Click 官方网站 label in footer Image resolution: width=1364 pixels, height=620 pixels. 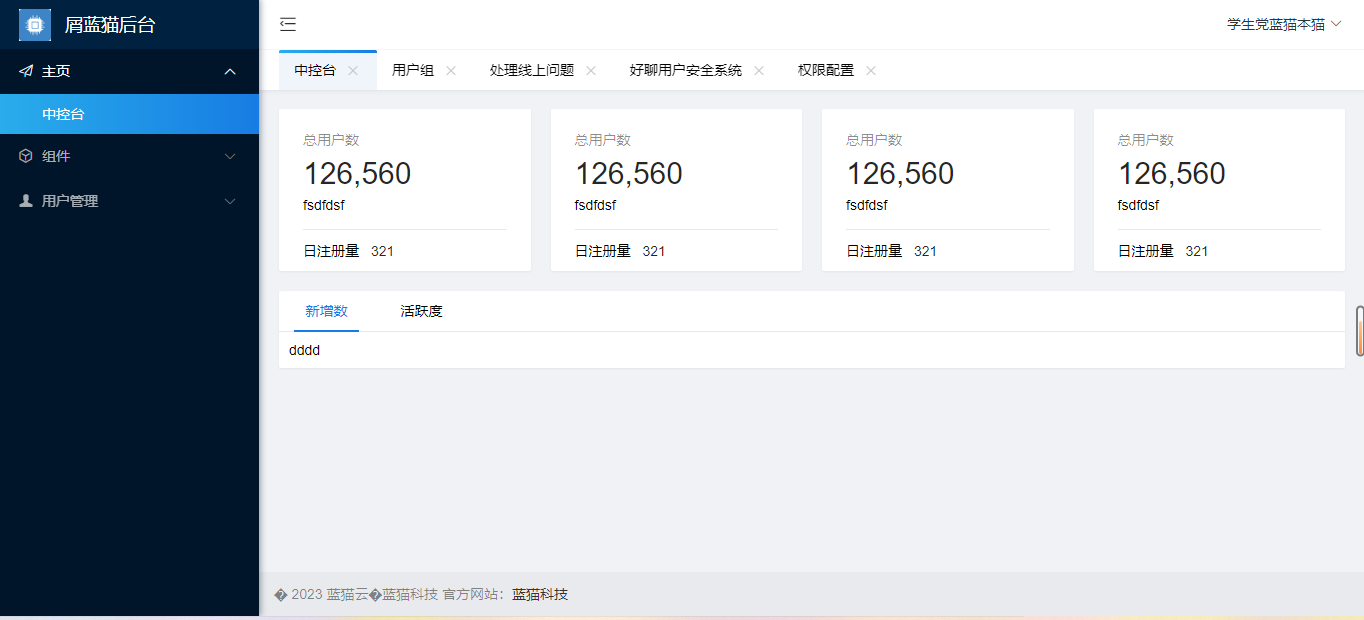point(474,594)
